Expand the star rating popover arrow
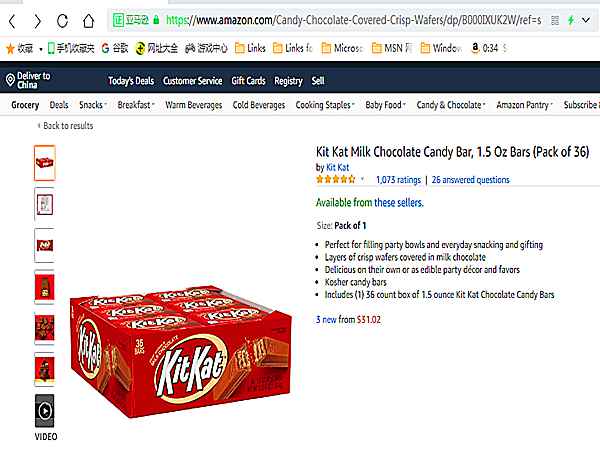600x450 pixels. click(x=363, y=180)
